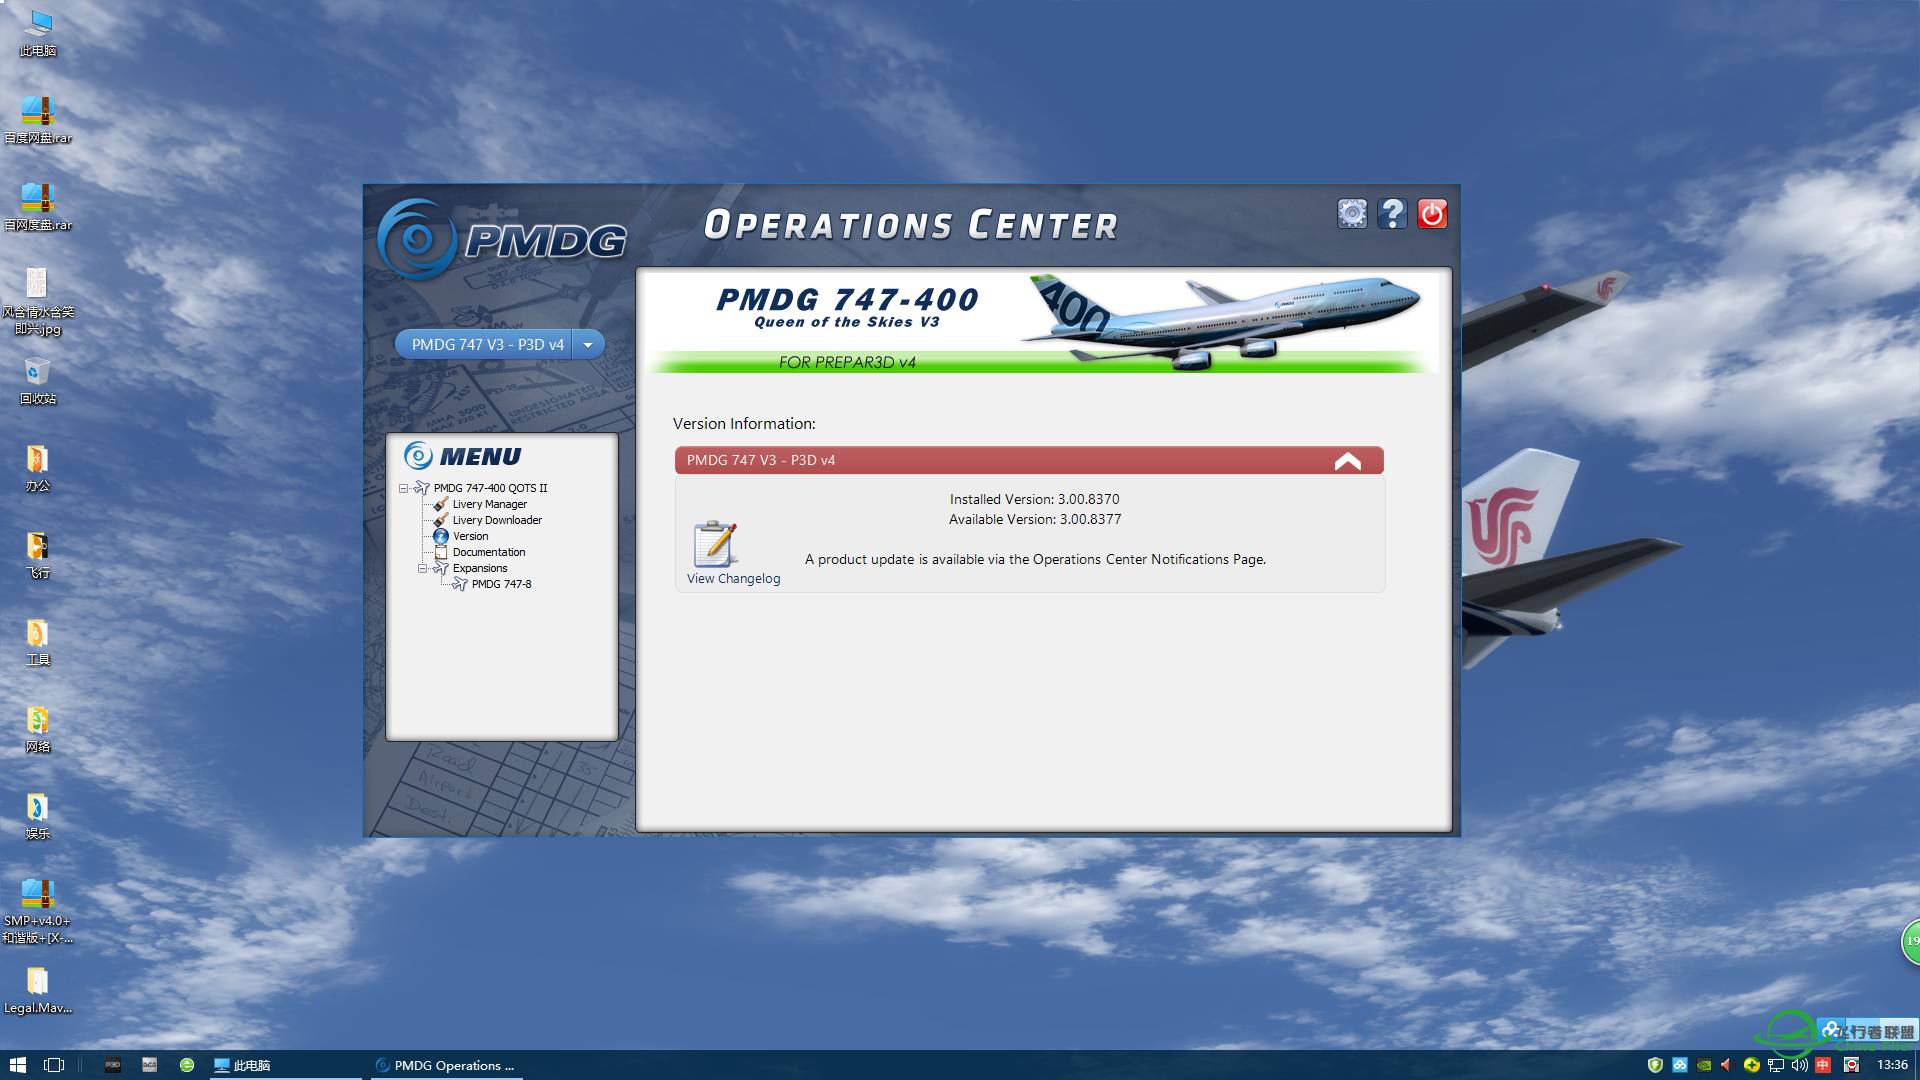Image resolution: width=1920 pixels, height=1080 pixels.
Task: Click the Available Version 3.00.8377 text
Action: pyautogui.click(x=1035, y=519)
